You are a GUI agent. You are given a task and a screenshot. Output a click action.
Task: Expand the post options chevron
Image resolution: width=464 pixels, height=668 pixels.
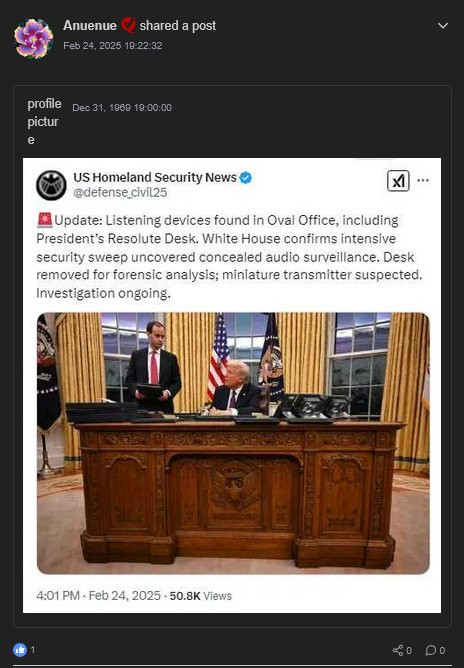tap(443, 26)
